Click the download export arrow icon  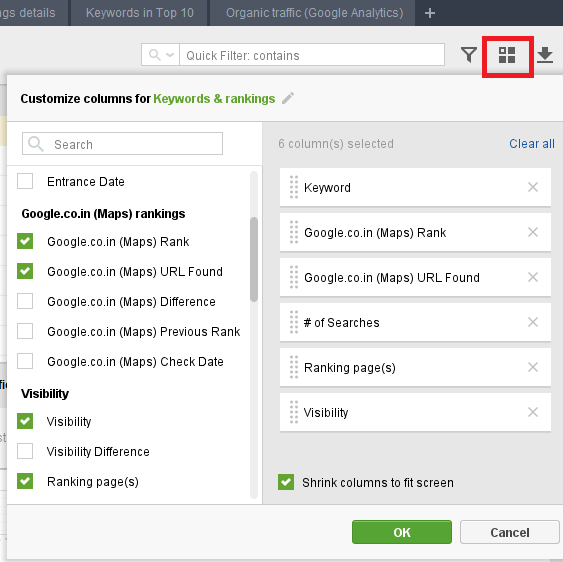545,55
